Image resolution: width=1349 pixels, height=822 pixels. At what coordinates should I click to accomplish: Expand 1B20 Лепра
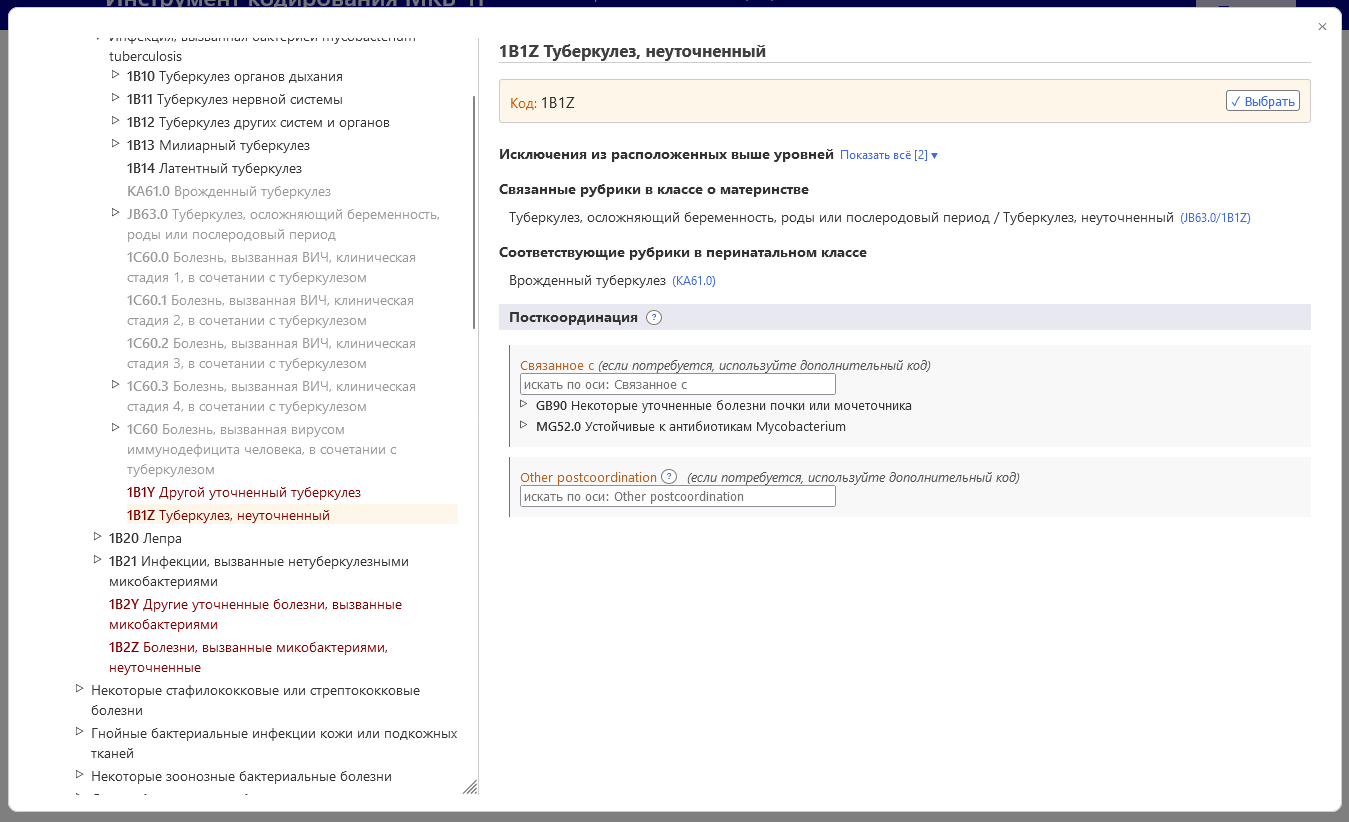coord(97,537)
